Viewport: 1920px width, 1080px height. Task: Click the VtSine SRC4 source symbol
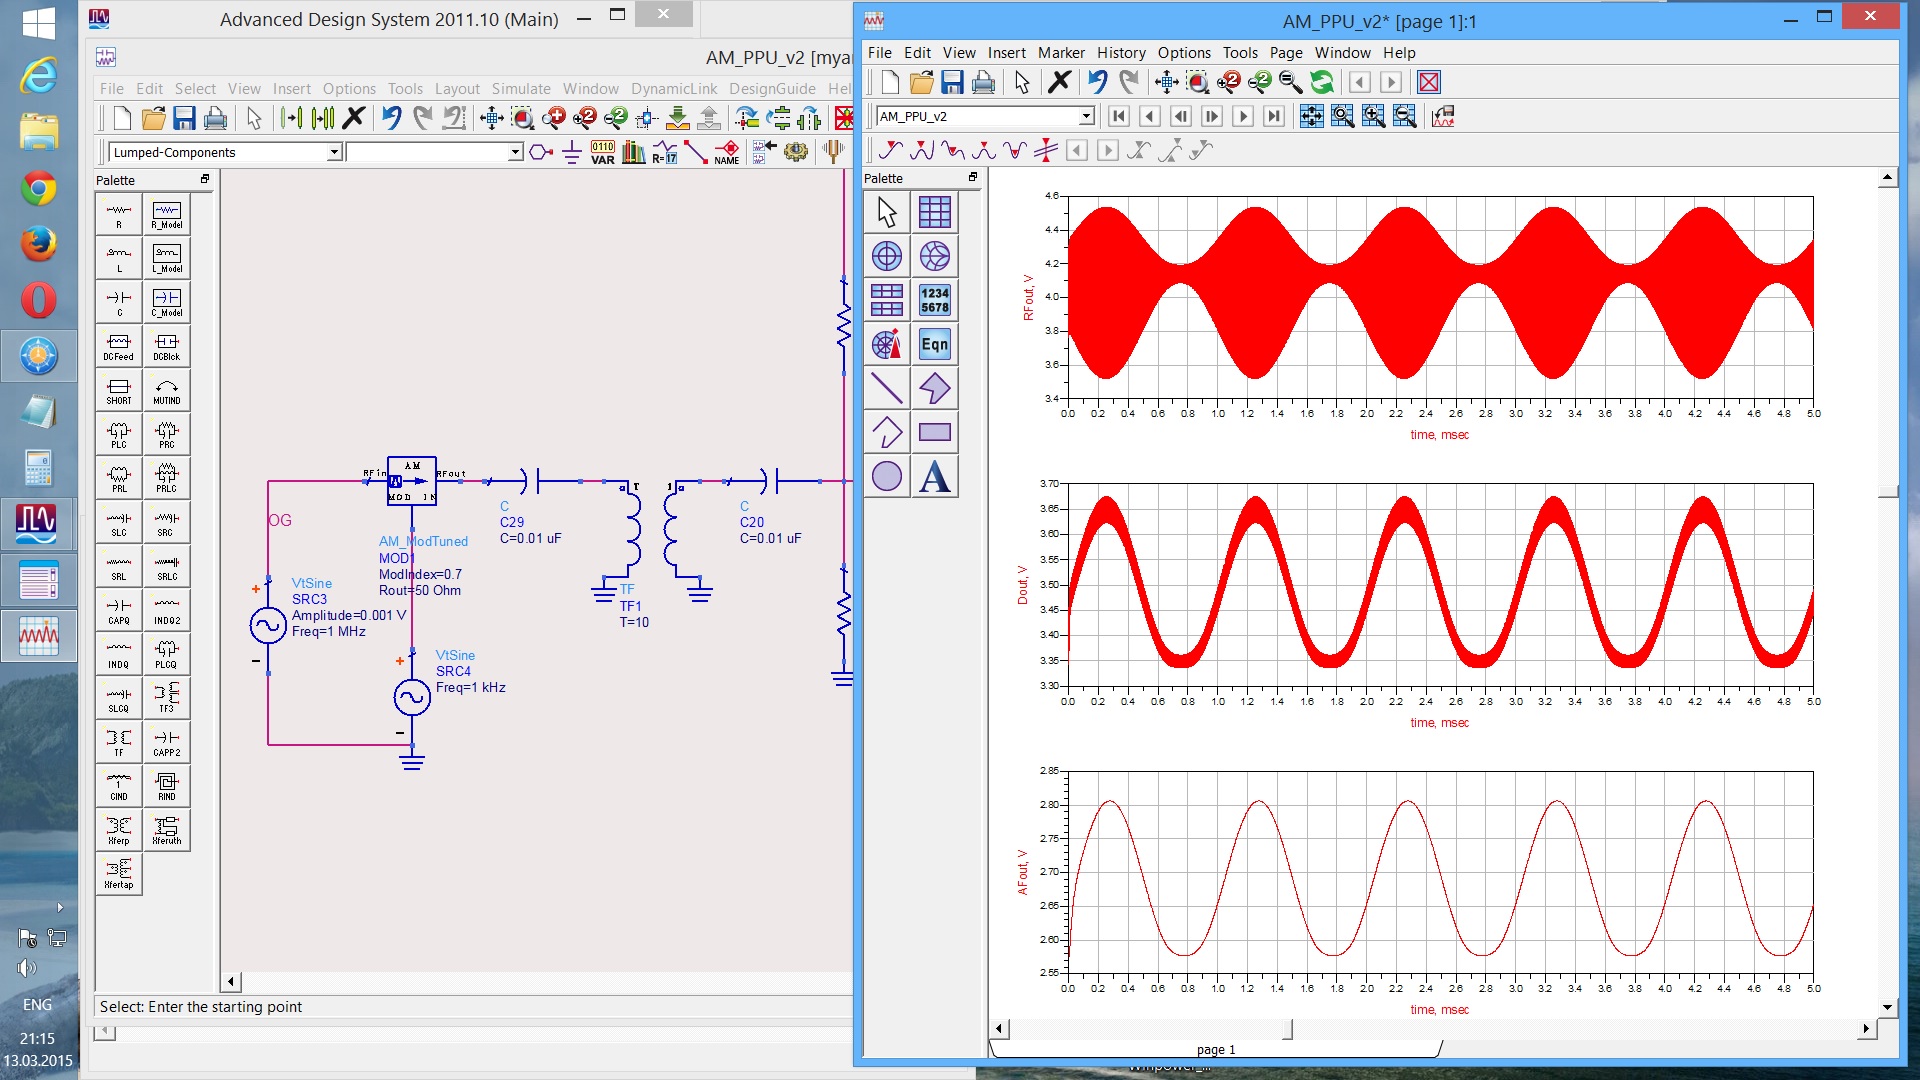pos(412,697)
